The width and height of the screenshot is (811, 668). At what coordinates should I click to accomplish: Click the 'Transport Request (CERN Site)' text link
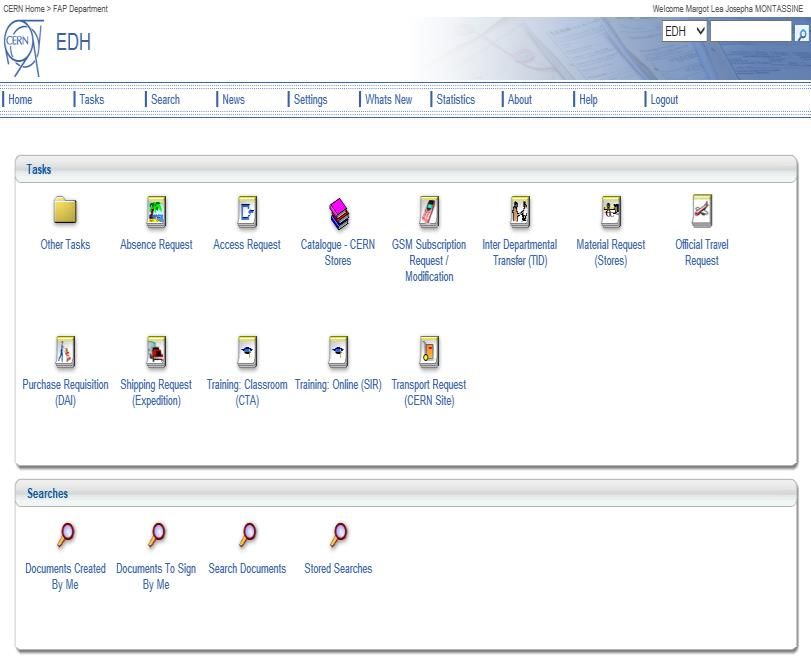click(x=429, y=392)
